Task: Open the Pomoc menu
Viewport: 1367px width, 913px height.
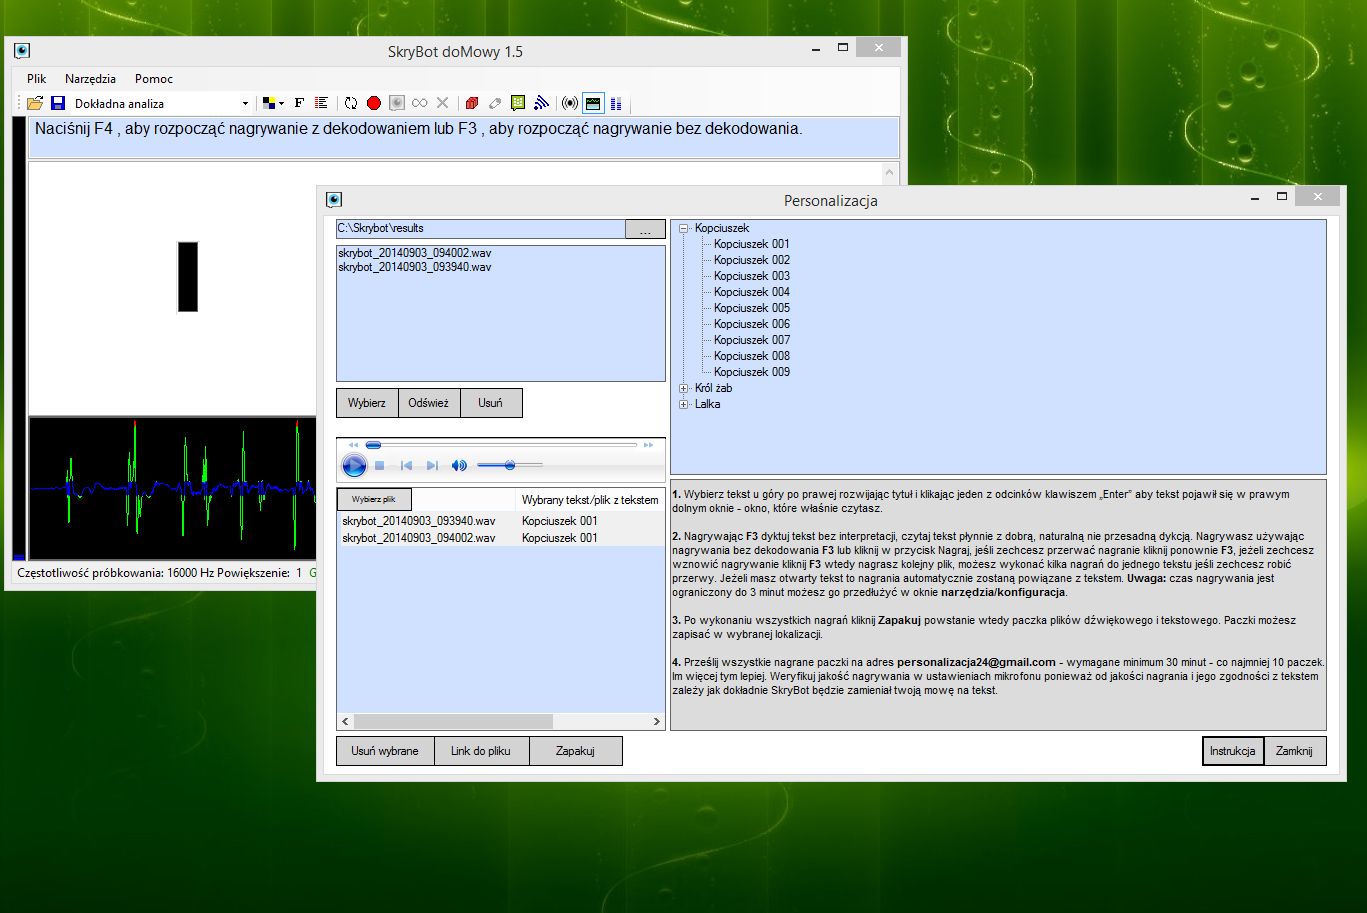Action: point(154,78)
